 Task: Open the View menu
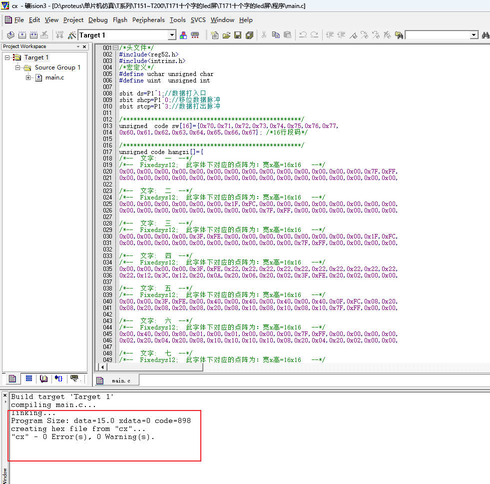[52, 20]
